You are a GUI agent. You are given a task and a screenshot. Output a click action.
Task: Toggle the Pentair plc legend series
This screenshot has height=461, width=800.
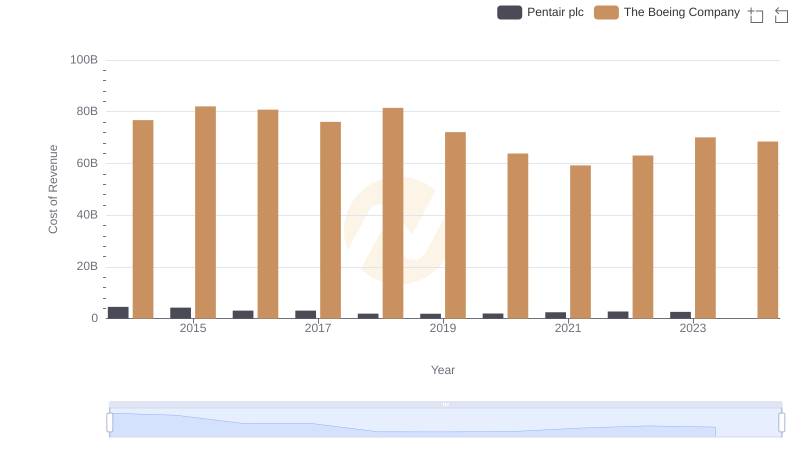click(540, 12)
